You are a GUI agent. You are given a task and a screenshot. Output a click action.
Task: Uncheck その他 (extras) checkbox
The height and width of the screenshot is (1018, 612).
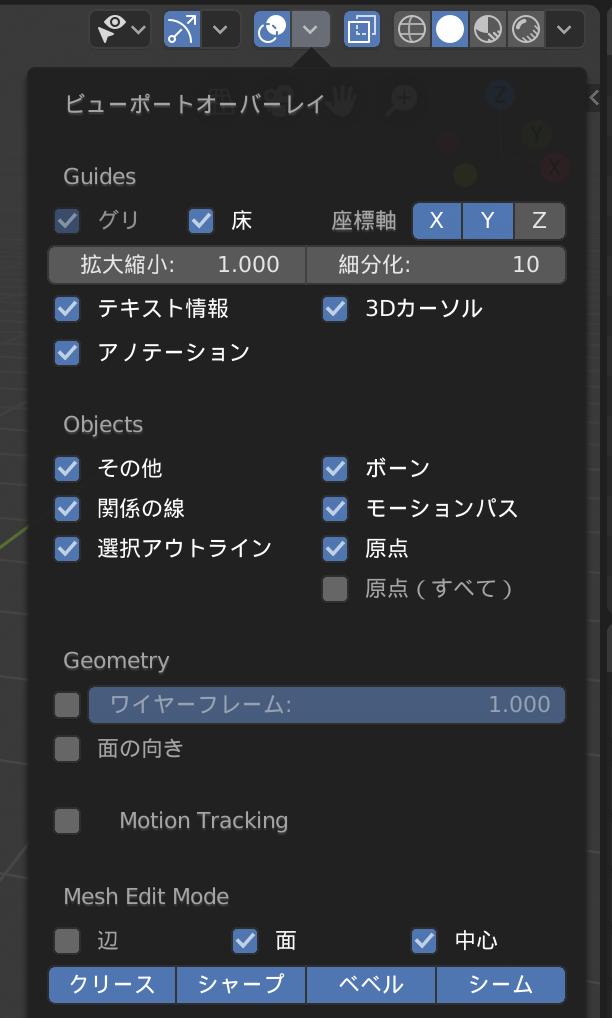click(67, 469)
